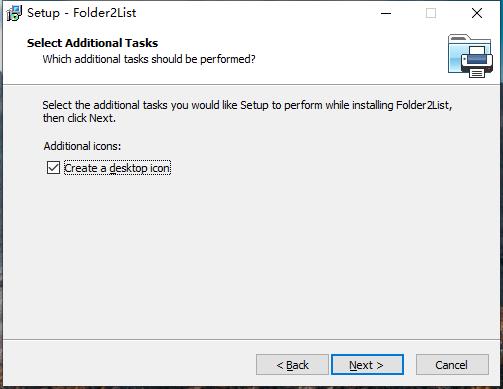Image resolution: width=503 pixels, height=389 pixels.
Task: Click the blue folder tab of header icon
Action: point(459,38)
